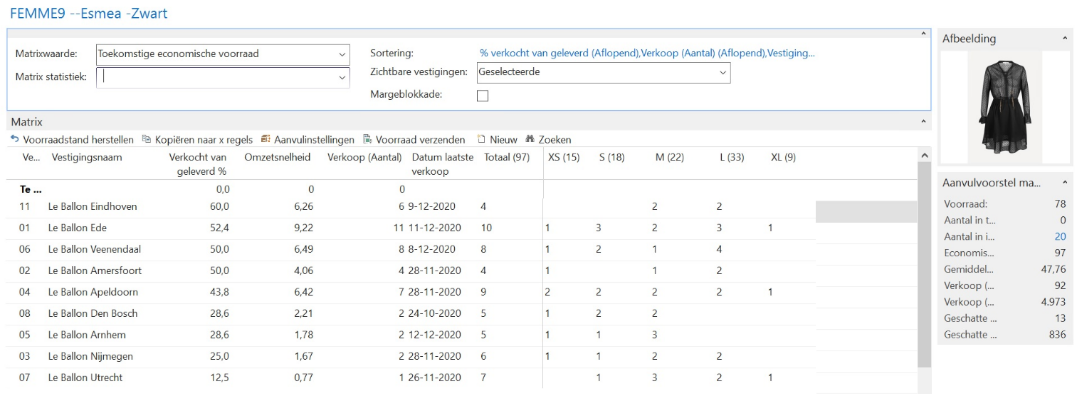Click the Voorraadstand herstellen undo icon
Image resolution: width=1077 pixels, height=394 pixels.
click(x=15, y=139)
